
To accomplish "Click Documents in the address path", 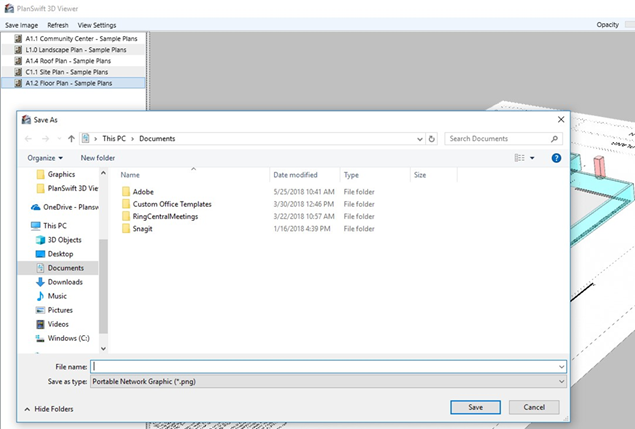I will 157,139.
